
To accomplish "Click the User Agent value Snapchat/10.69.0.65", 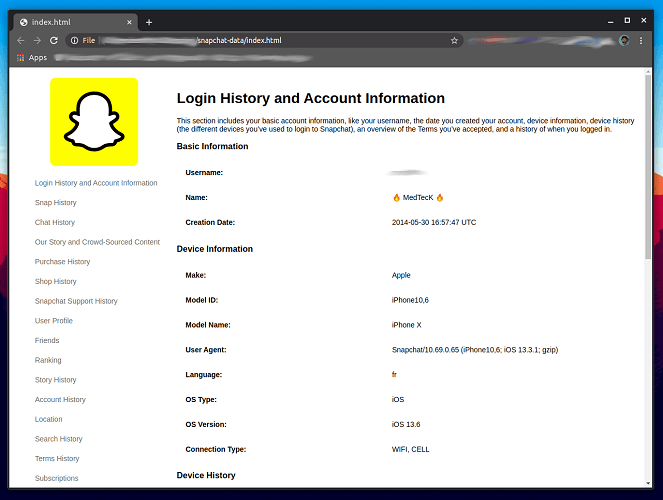I will pyautogui.click(x=475, y=350).
